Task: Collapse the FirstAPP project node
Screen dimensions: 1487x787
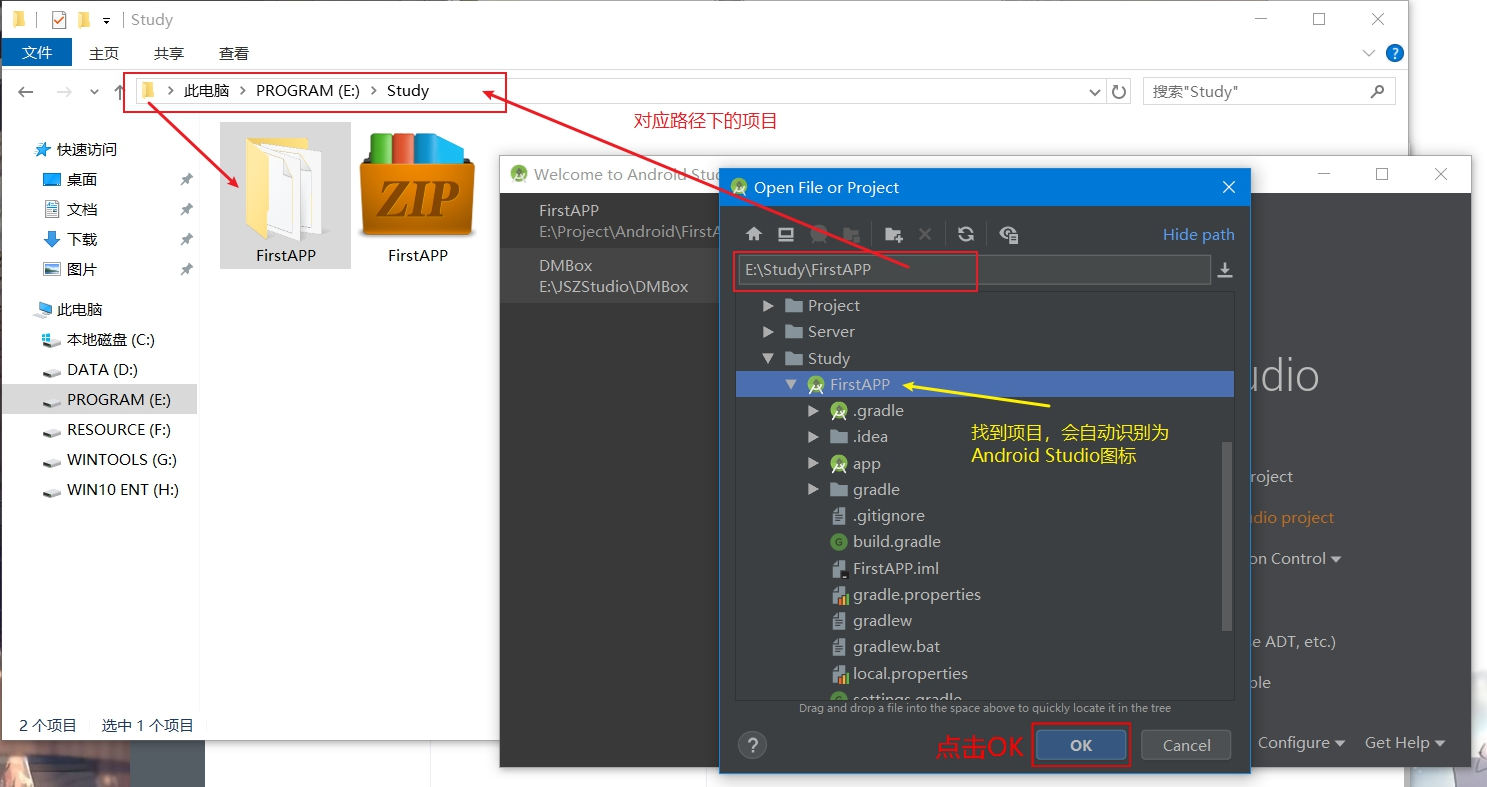Action: 791,384
